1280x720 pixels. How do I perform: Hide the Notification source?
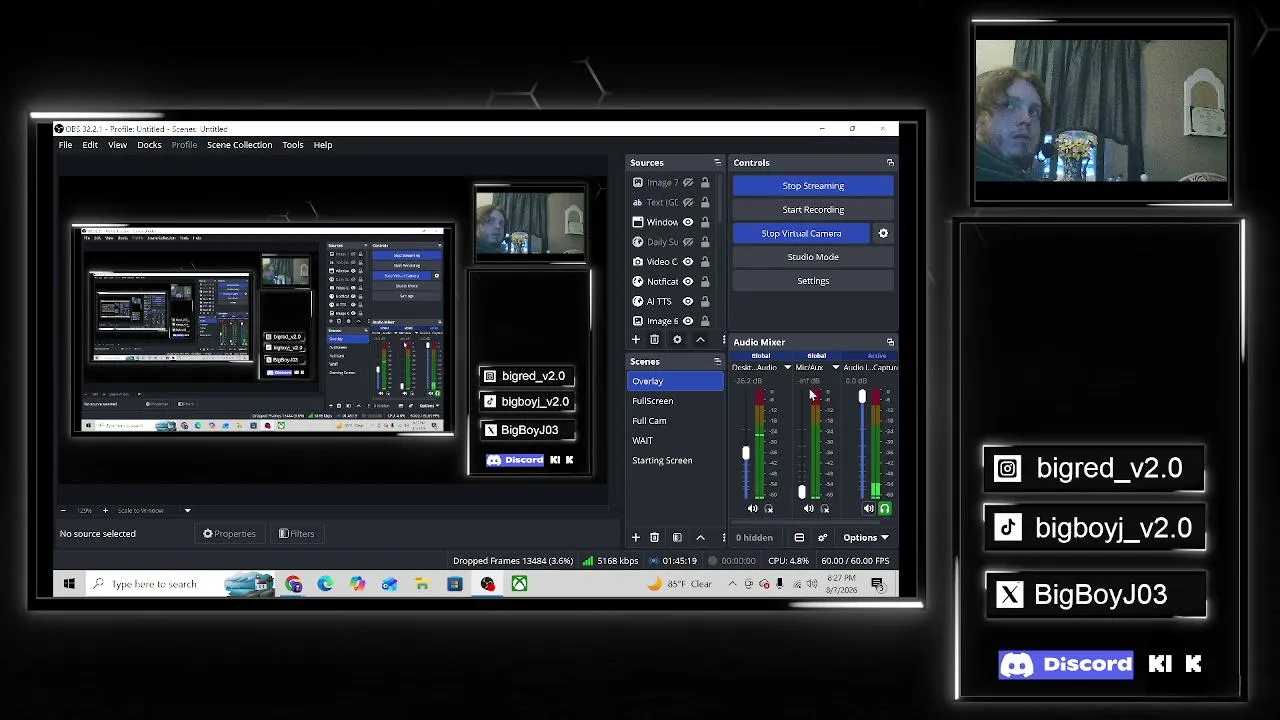click(x=688, y=282)
